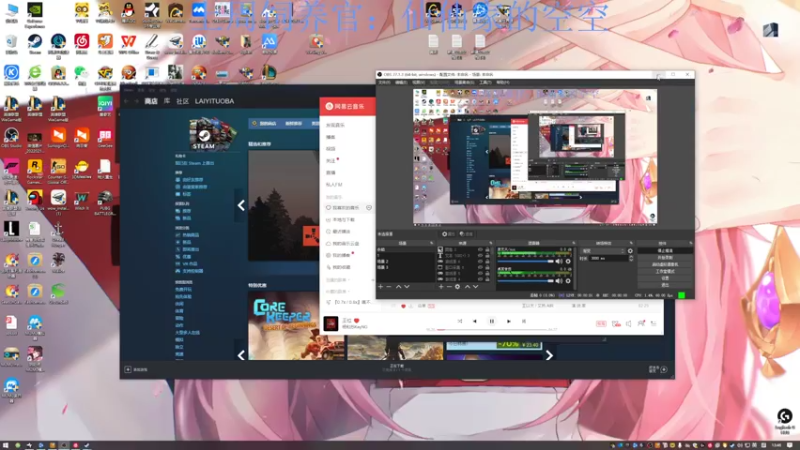800x450 pixels.
Task: Hide the Text (GDI+) source in OBS
Action: pyautogui.click(x=480, y=255)
